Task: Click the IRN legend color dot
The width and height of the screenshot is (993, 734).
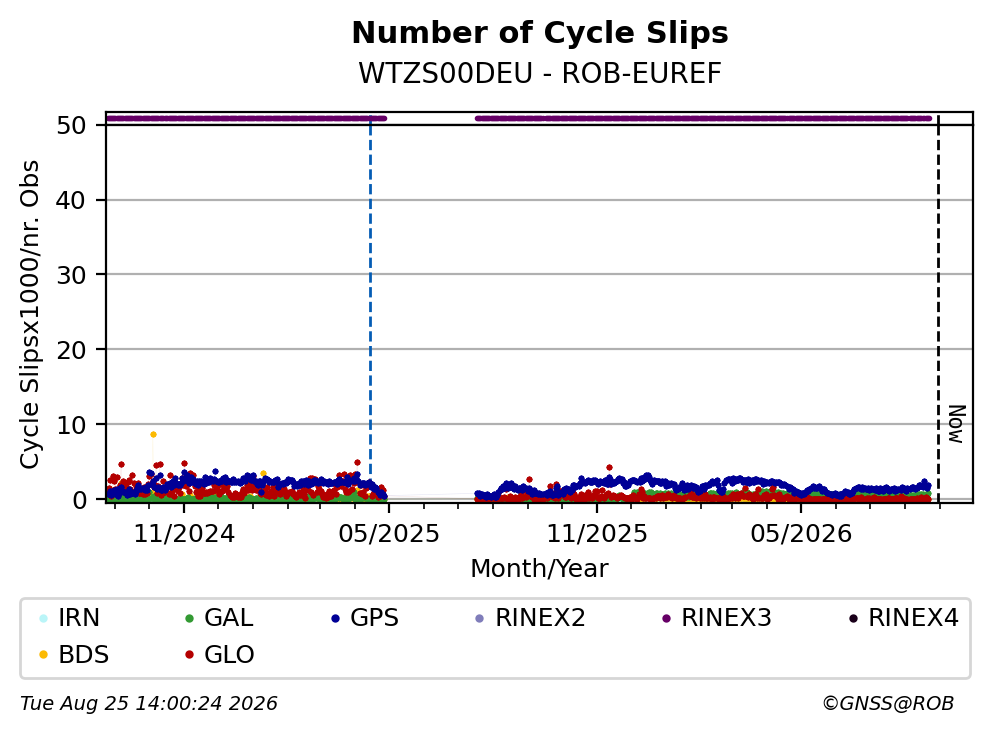Action: pyautogui.click(x=43, y=618)
